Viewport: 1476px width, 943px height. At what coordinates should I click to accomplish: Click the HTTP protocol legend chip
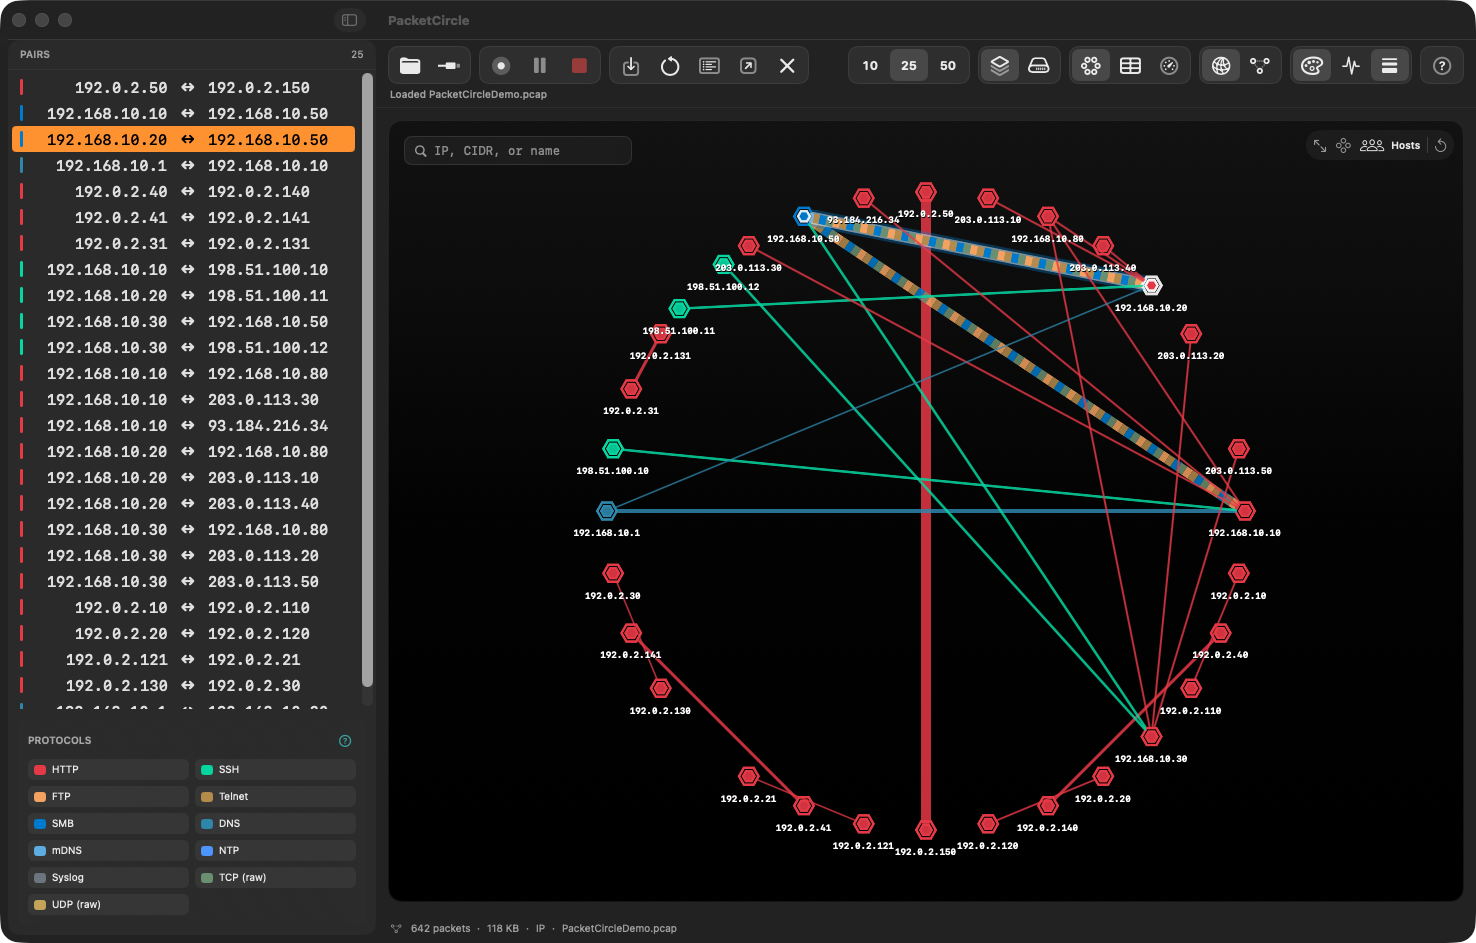(x=108, y=770)
